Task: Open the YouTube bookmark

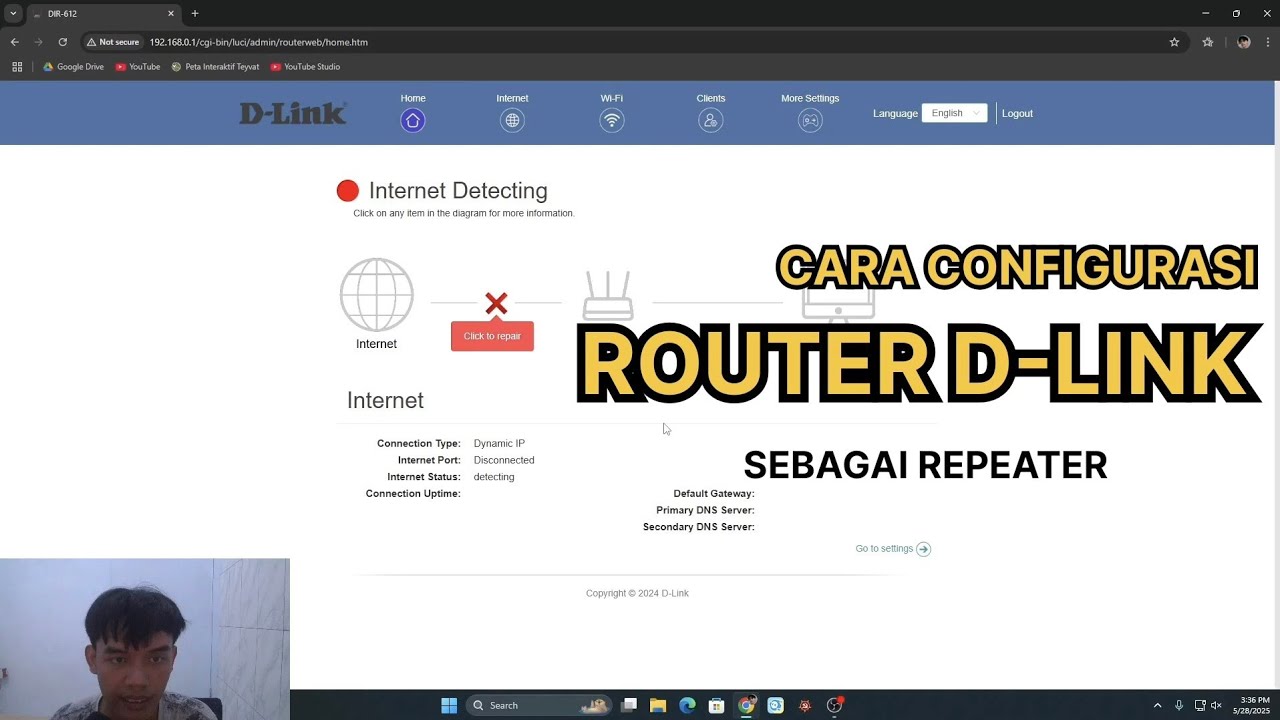Action: pos(138,67)
